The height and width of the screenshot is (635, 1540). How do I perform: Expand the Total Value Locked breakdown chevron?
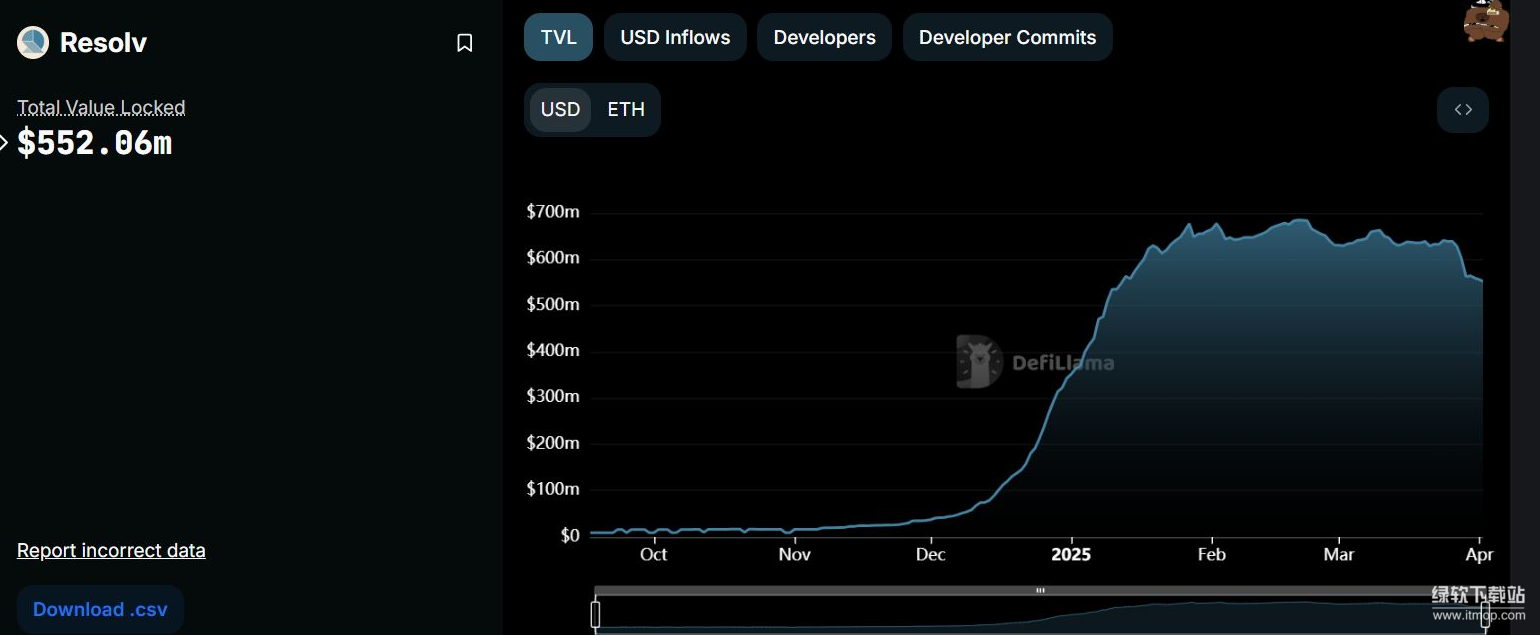(4, 143)
